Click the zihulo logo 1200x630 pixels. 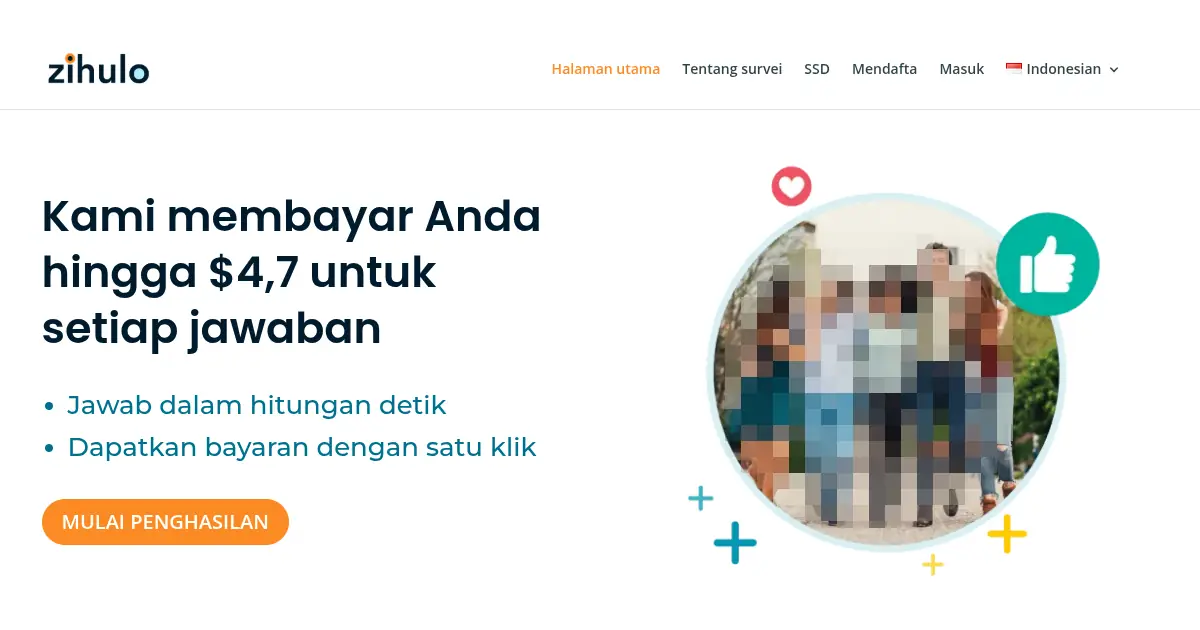(x=98, y=68)
